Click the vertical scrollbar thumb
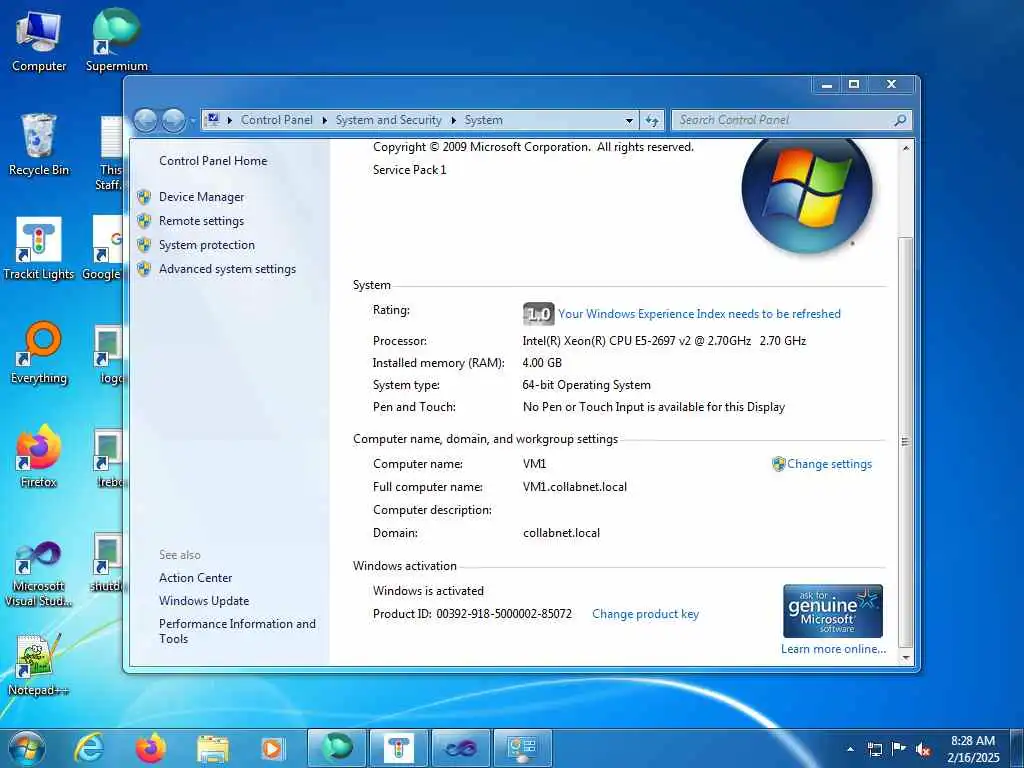Viewport: 1024px width, 768px height. pyautogui.click(x=906, y=441)
